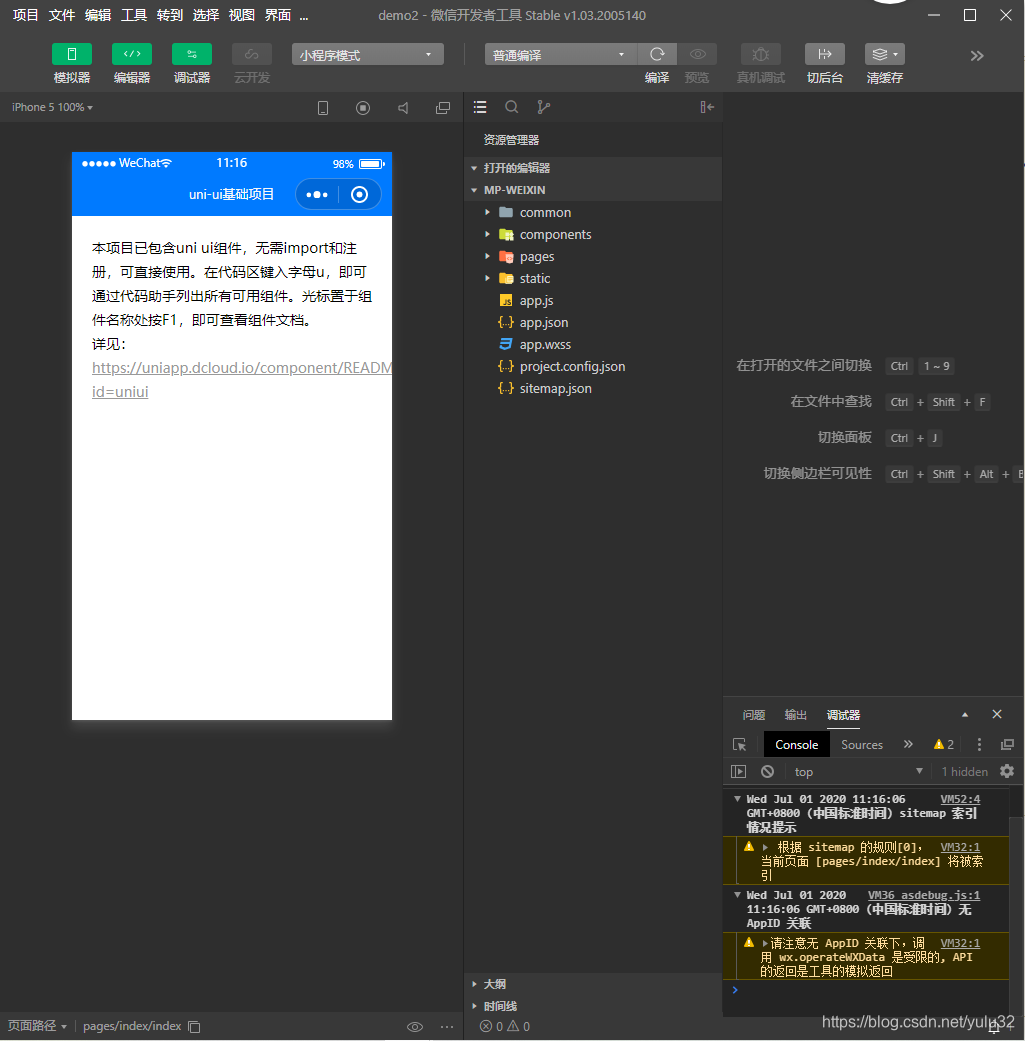Image resolution: width=1025 pixels, height=1041 pixels.
Task: Open console settings gear
Action: (x=1007, y=772)
